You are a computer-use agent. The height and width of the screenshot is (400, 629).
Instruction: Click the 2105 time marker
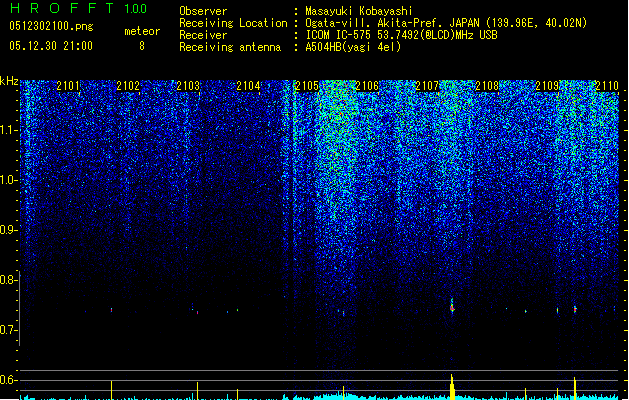[x=307, y=86]
